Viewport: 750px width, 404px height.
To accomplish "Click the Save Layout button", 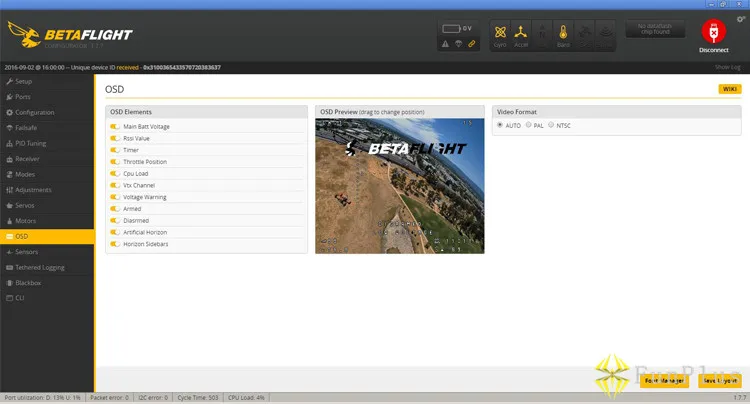I will [719, 381].
